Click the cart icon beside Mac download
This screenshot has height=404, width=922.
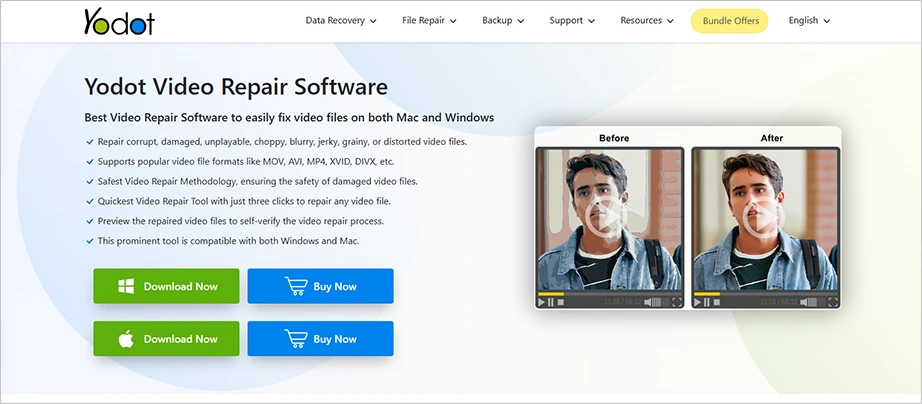(x=296, y=339)
